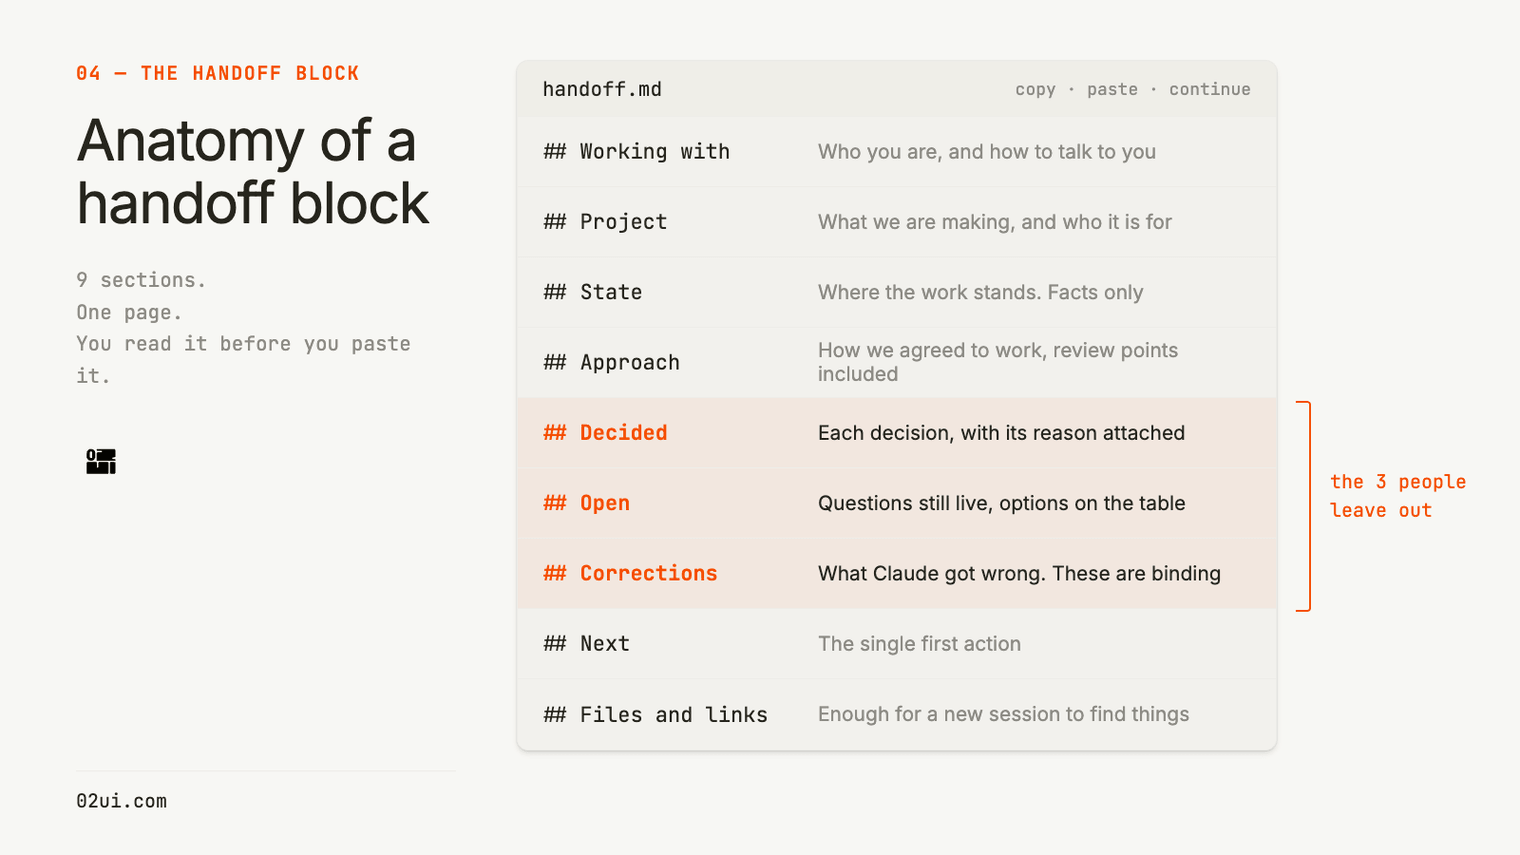This screenshot has width=1520, height=855.
Task: Click 'Questions still live, options on the table'
Action: [1002, 503]
